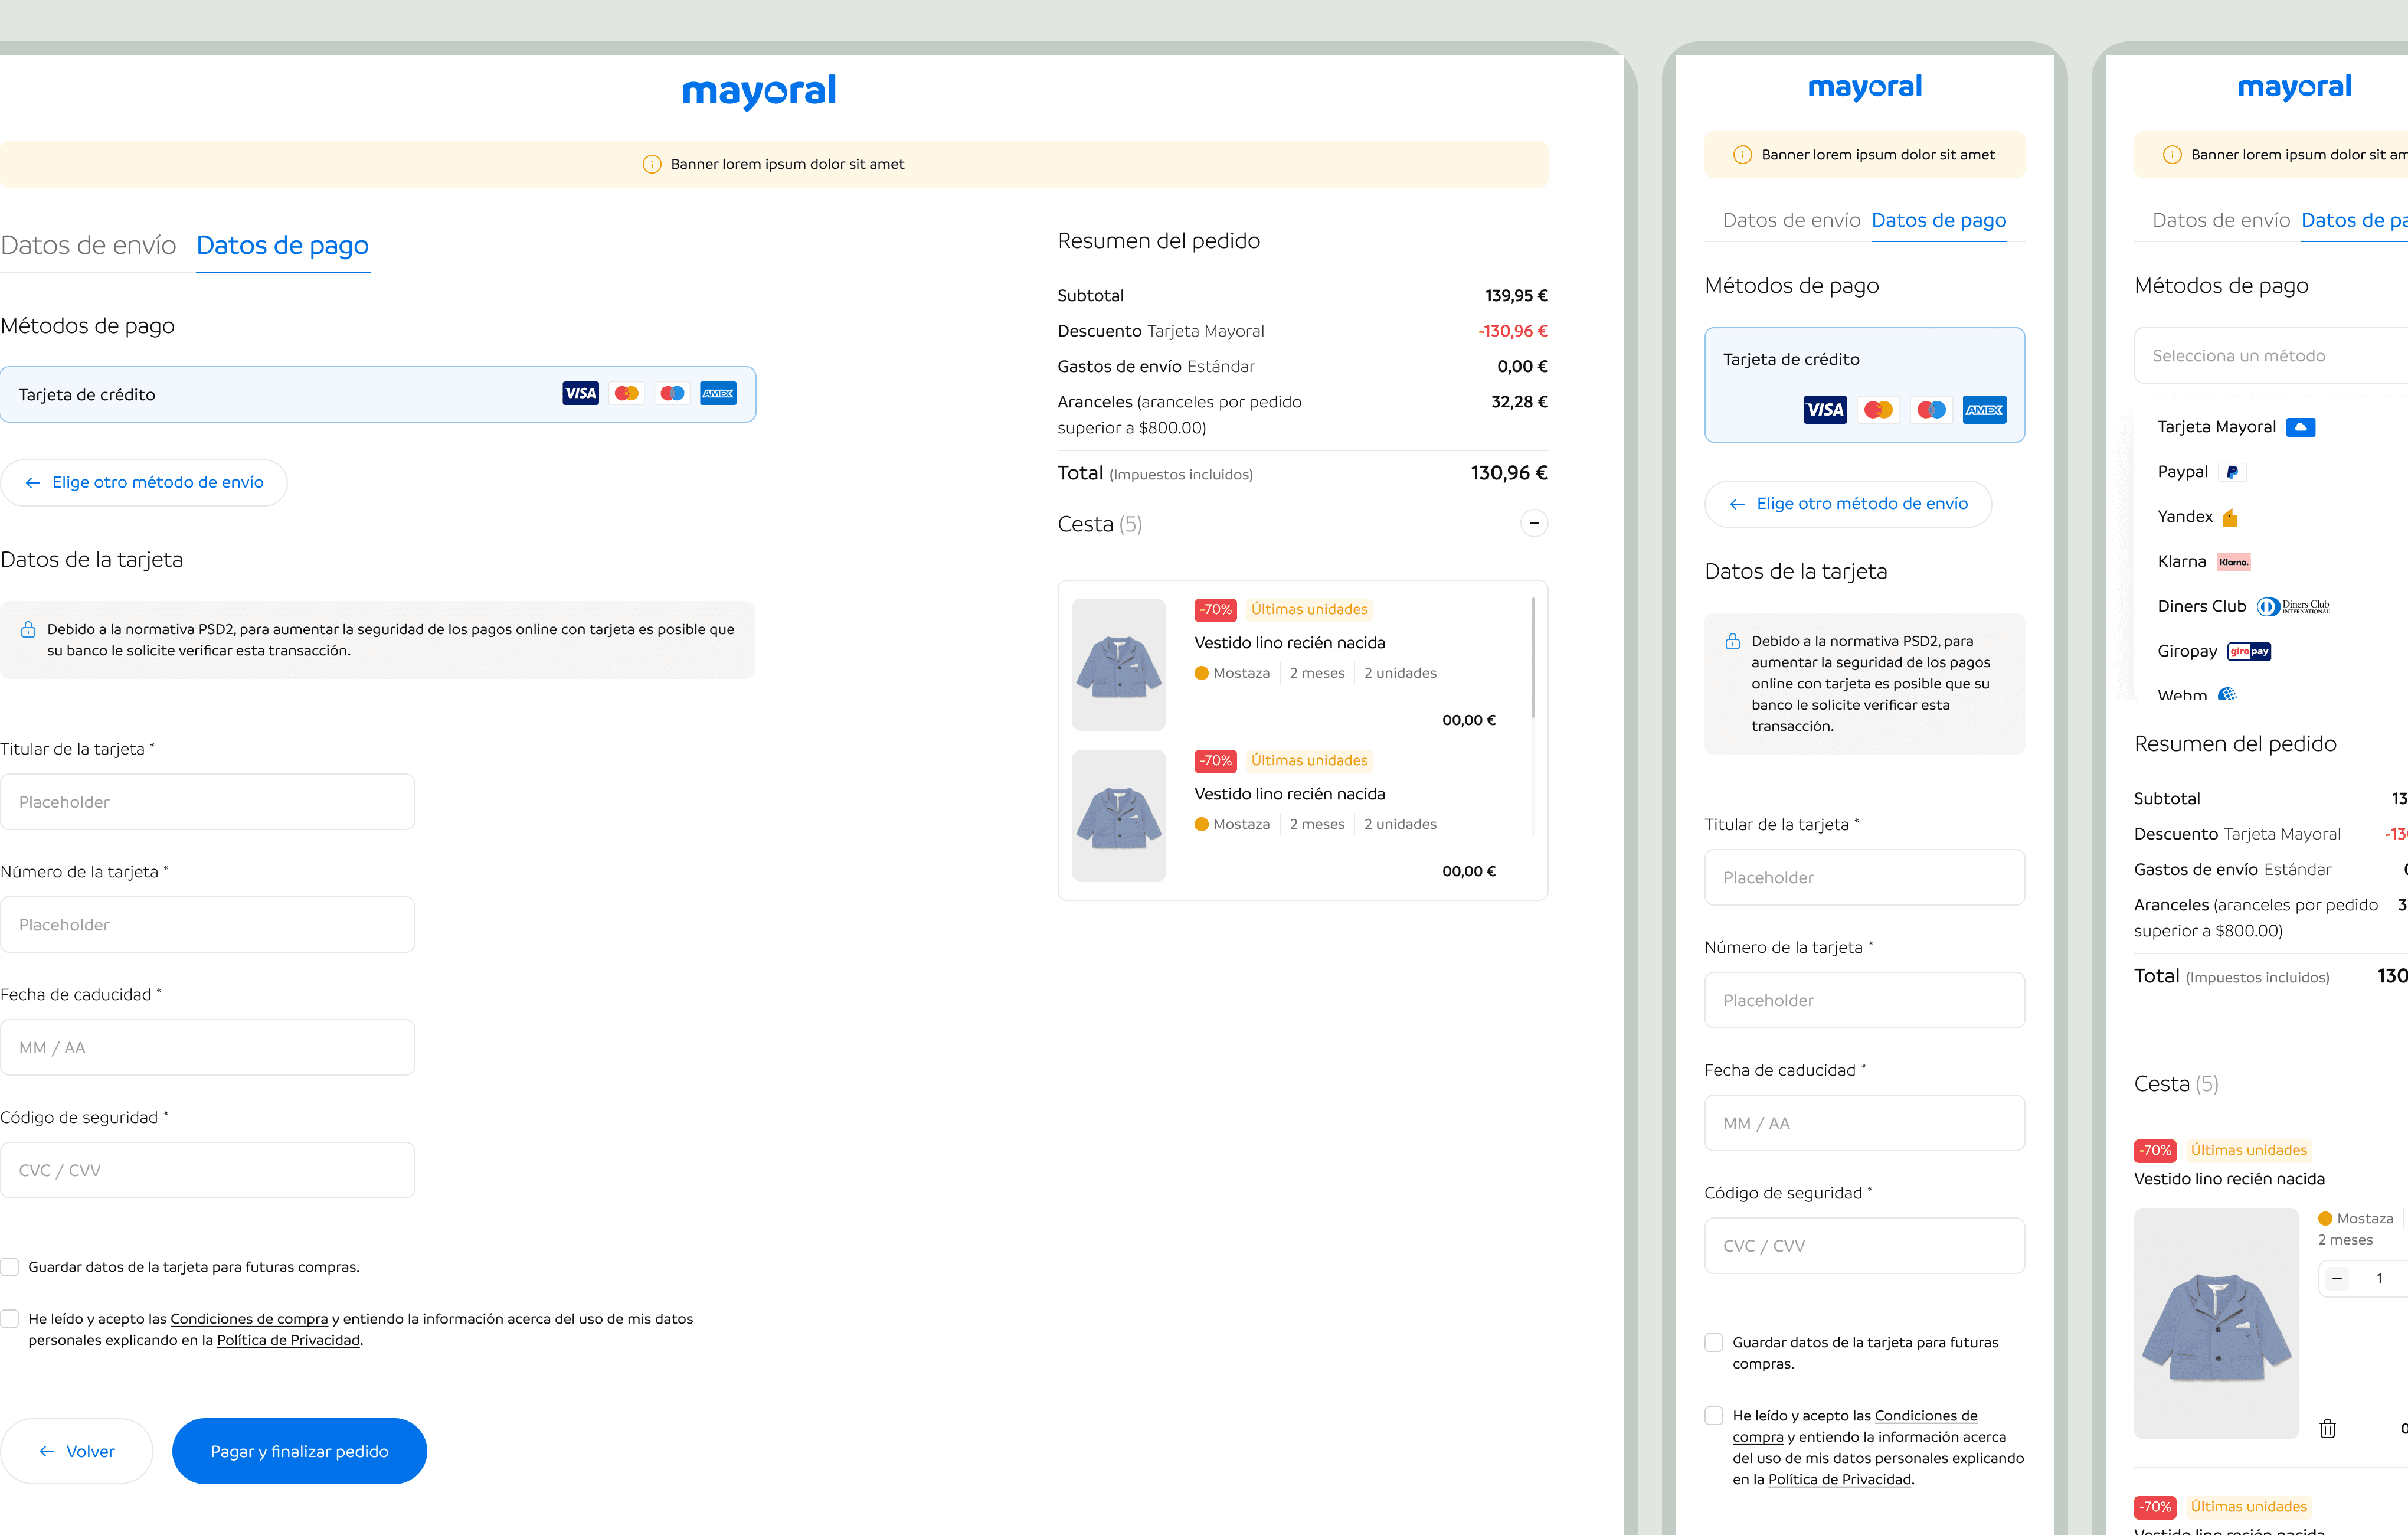The height and width of the screenshot is (1535, 2408).
Task: Open the 'Selecciona un método' dropdown
Action: (x=2270, y=356)
